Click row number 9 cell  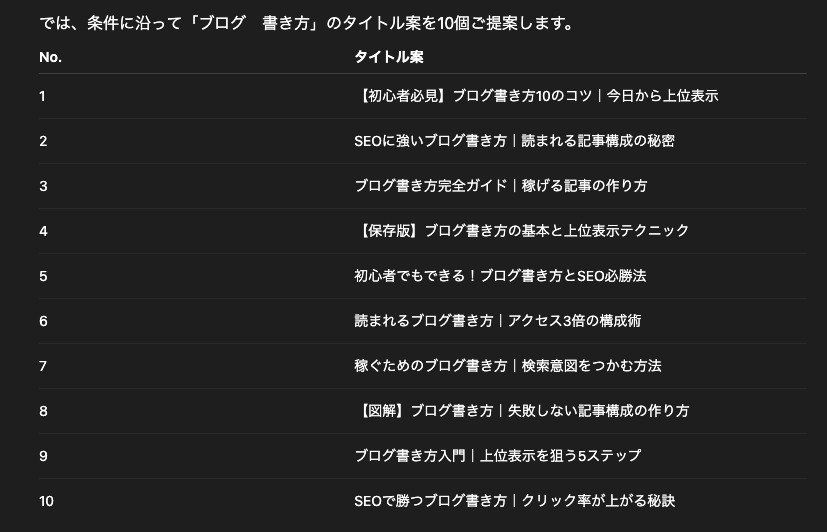pyautogui.click(x=43, y=456)
